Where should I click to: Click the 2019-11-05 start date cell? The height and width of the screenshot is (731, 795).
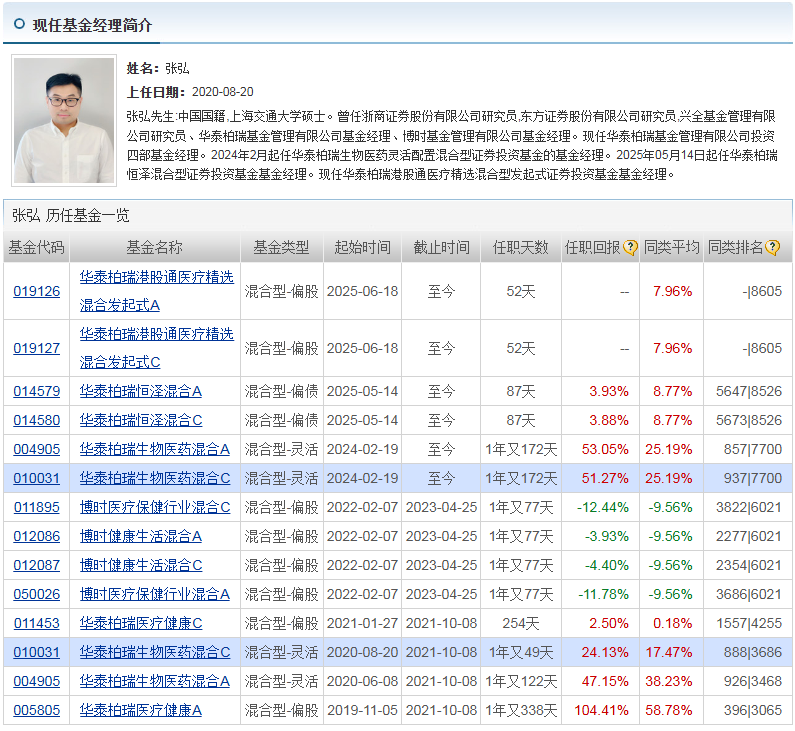(363, 710)
